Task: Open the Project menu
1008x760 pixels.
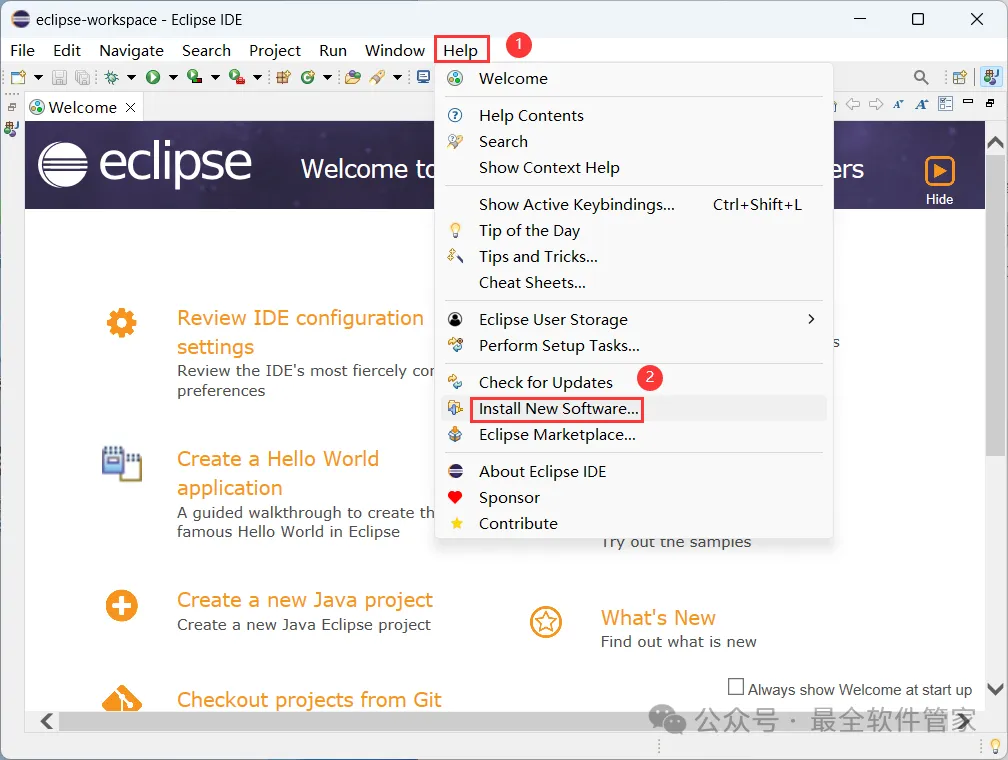Action: click(274, 50)
